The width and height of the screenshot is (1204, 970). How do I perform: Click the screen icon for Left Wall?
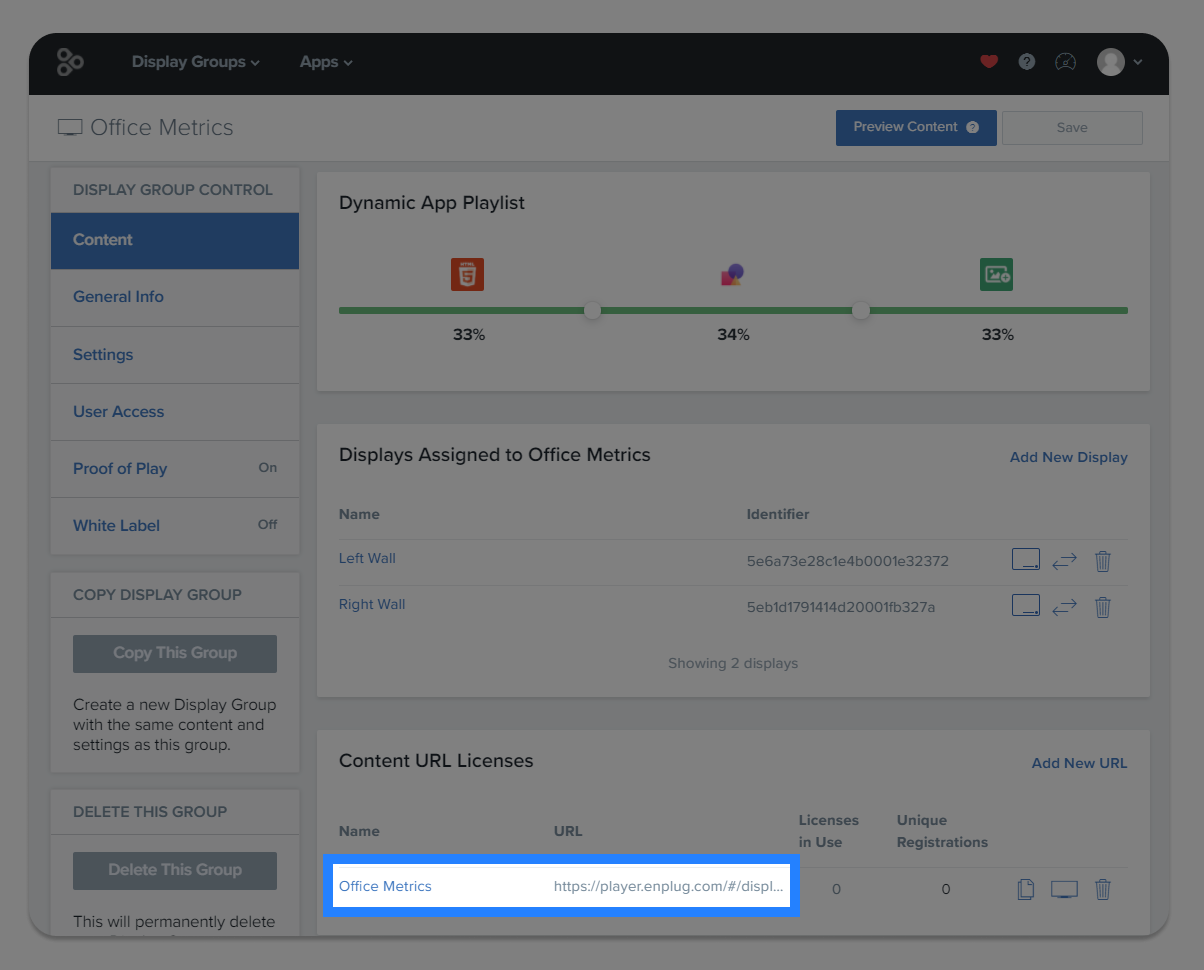tap(1026, 560)
